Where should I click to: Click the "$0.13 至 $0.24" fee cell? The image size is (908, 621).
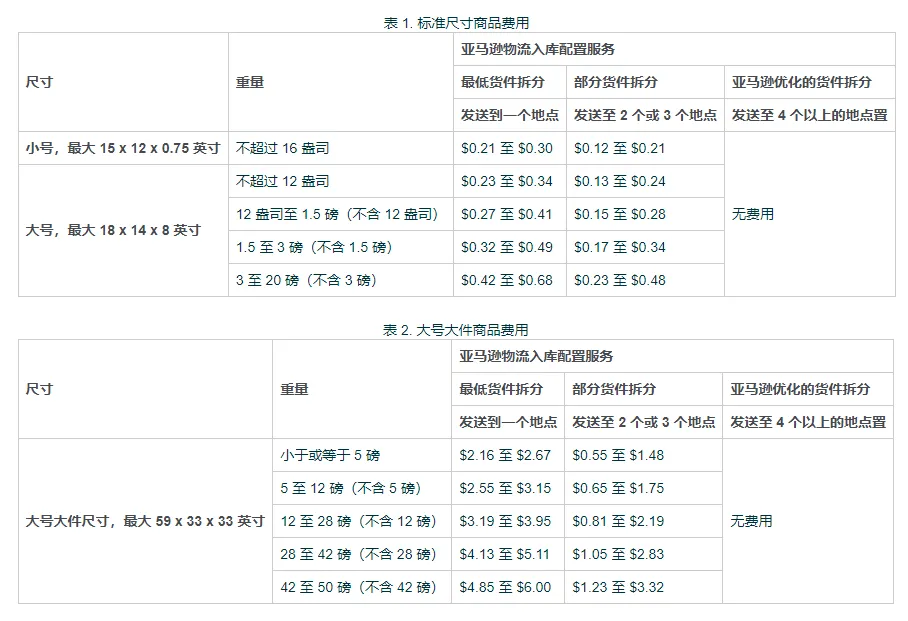pos(619,181)
